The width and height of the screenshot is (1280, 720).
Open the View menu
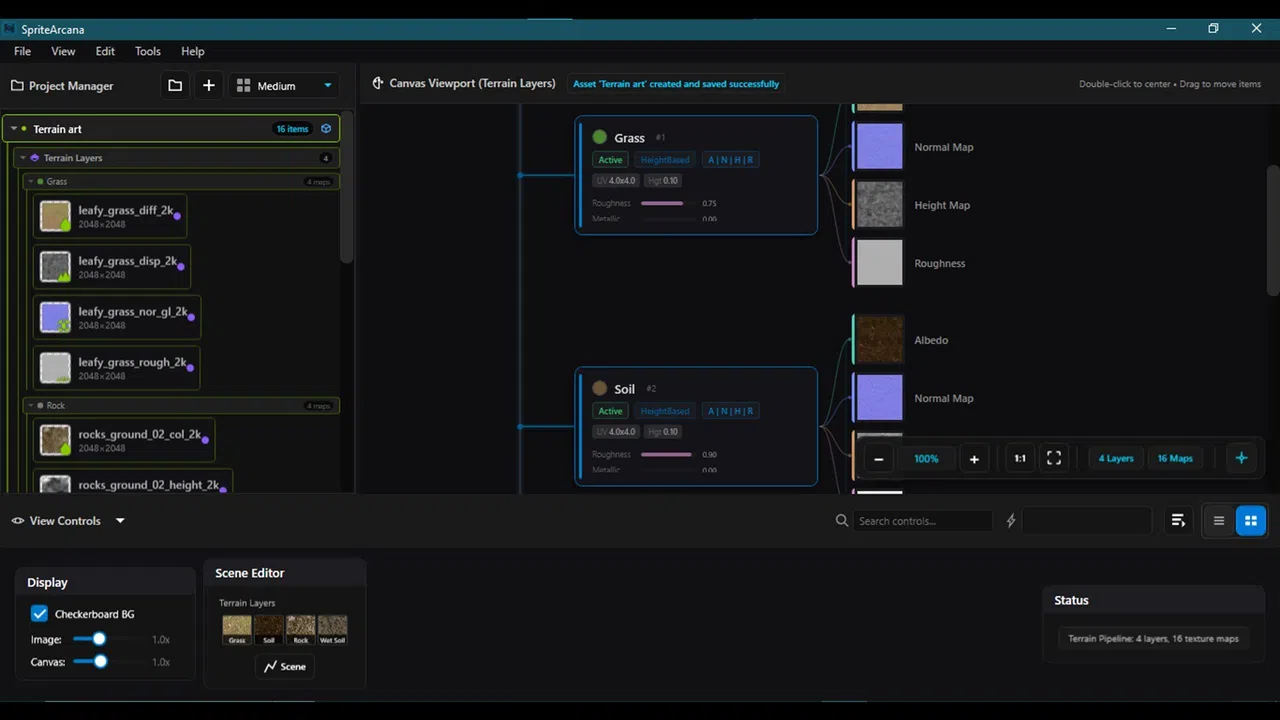point(63,51)
